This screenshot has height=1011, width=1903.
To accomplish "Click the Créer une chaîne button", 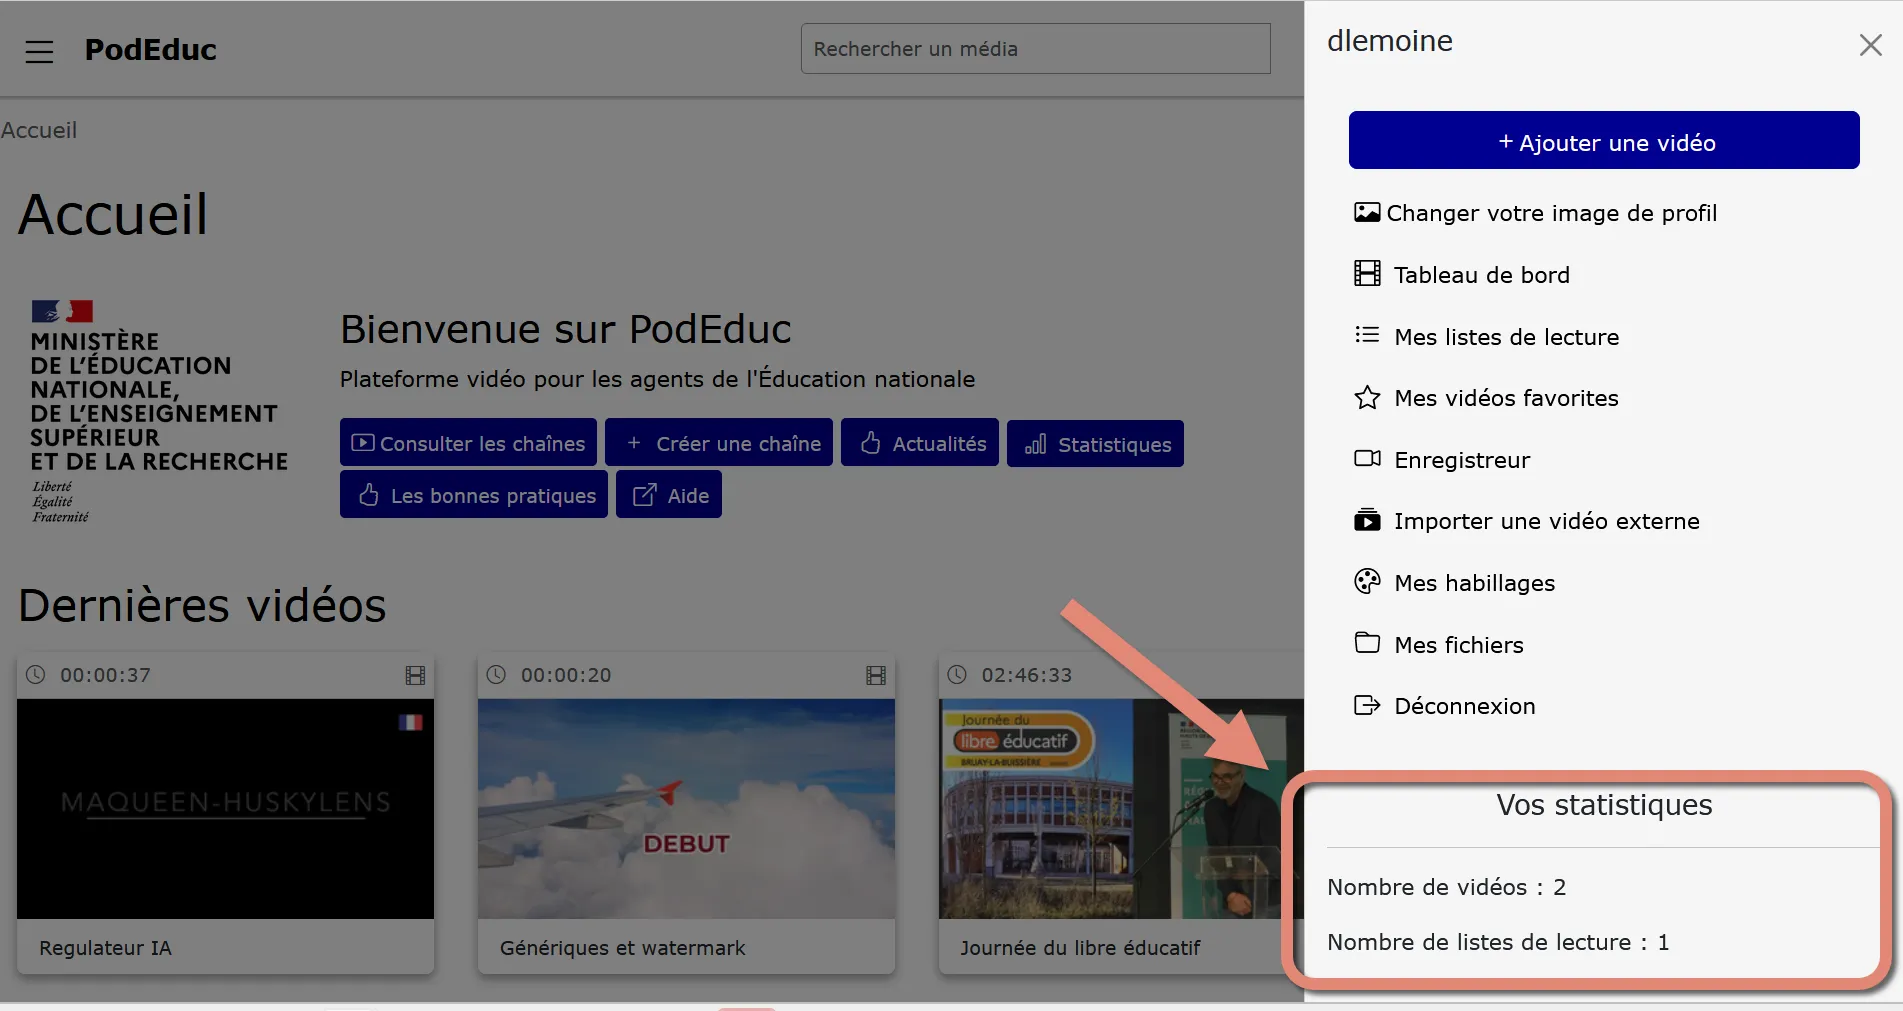I will [719, 443].
